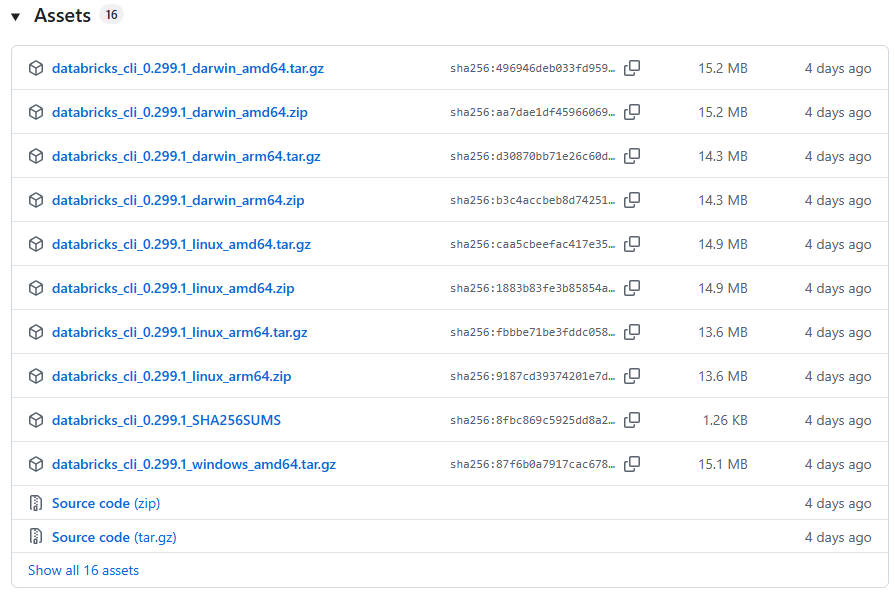895x598 pixels.
Task: Copy SHA256 of linux_arm64.tar.gz
Action: [x=632, y=332]
